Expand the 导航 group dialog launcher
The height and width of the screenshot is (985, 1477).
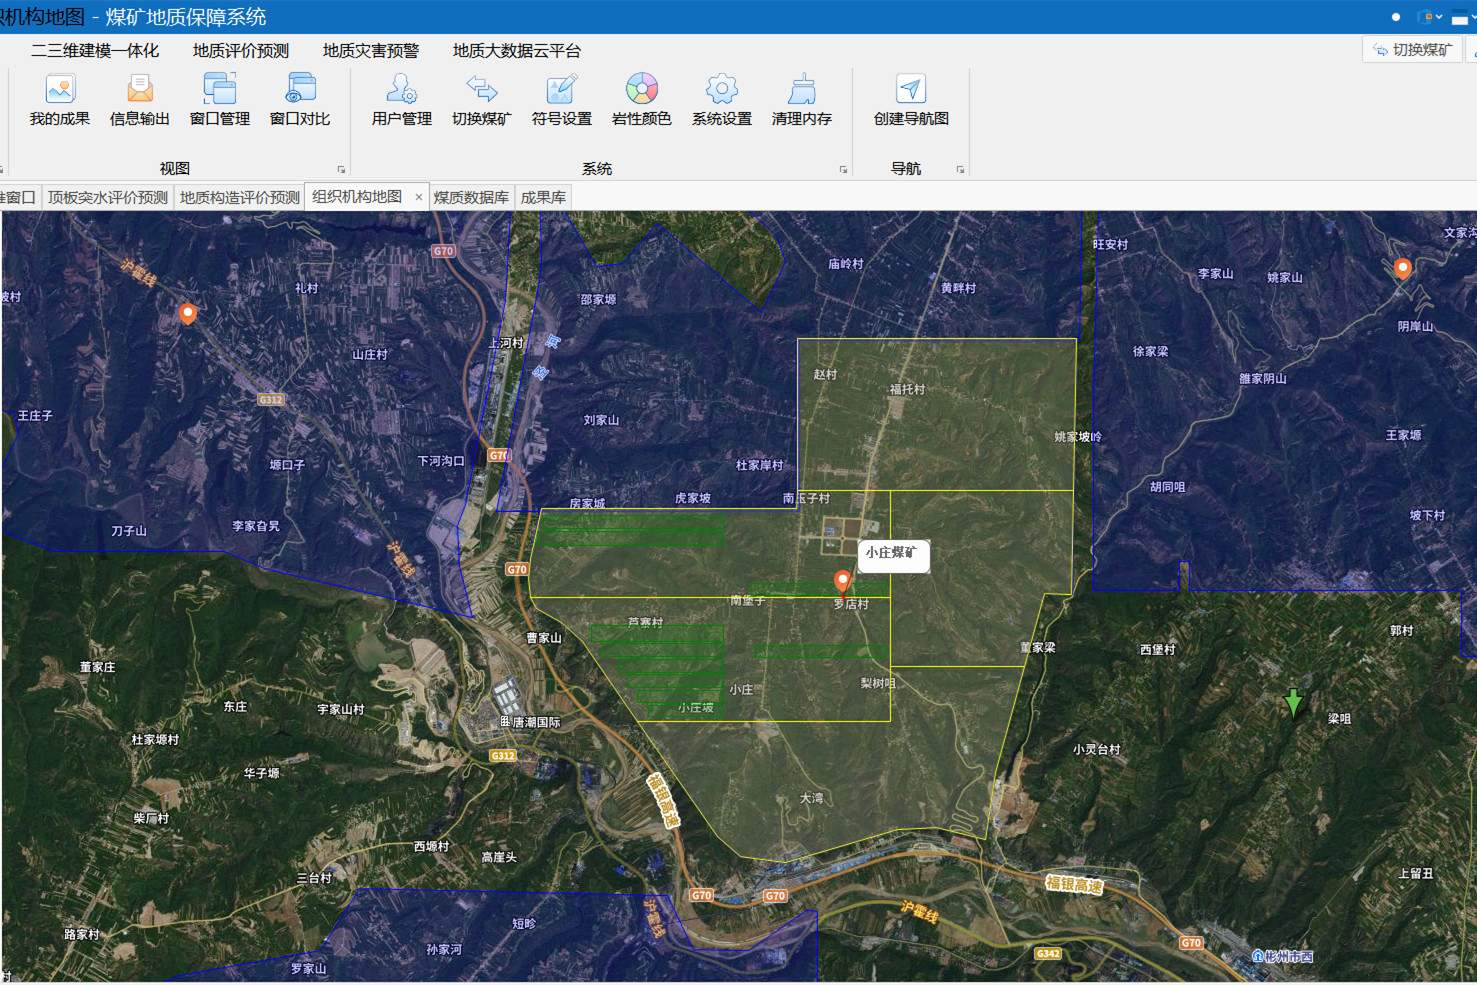click(960, 170)
